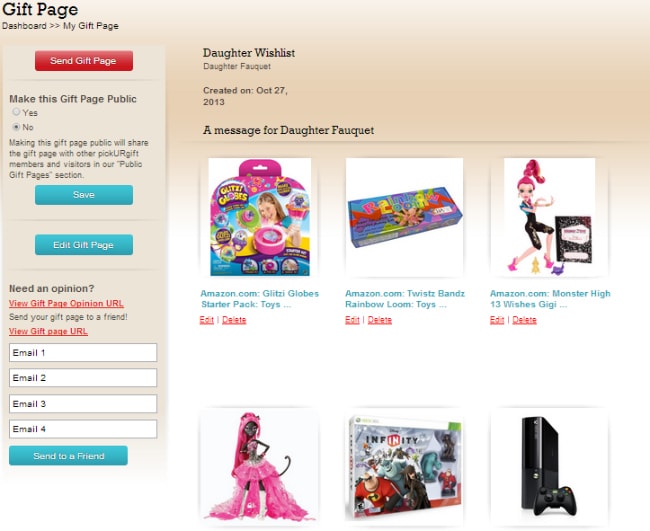This screenshot has width=650, height=531.
Task: Click Send to a Friend button
Action: coord(68,456)
